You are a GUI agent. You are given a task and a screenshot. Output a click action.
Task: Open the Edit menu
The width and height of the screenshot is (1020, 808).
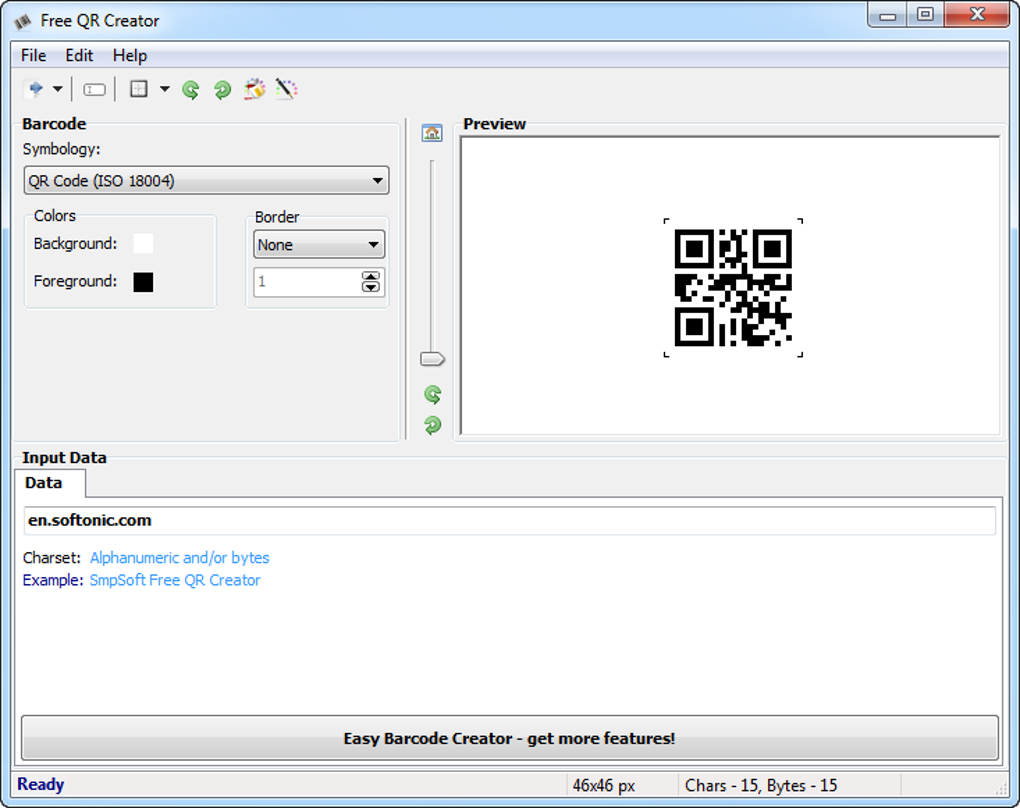[79, 55]
